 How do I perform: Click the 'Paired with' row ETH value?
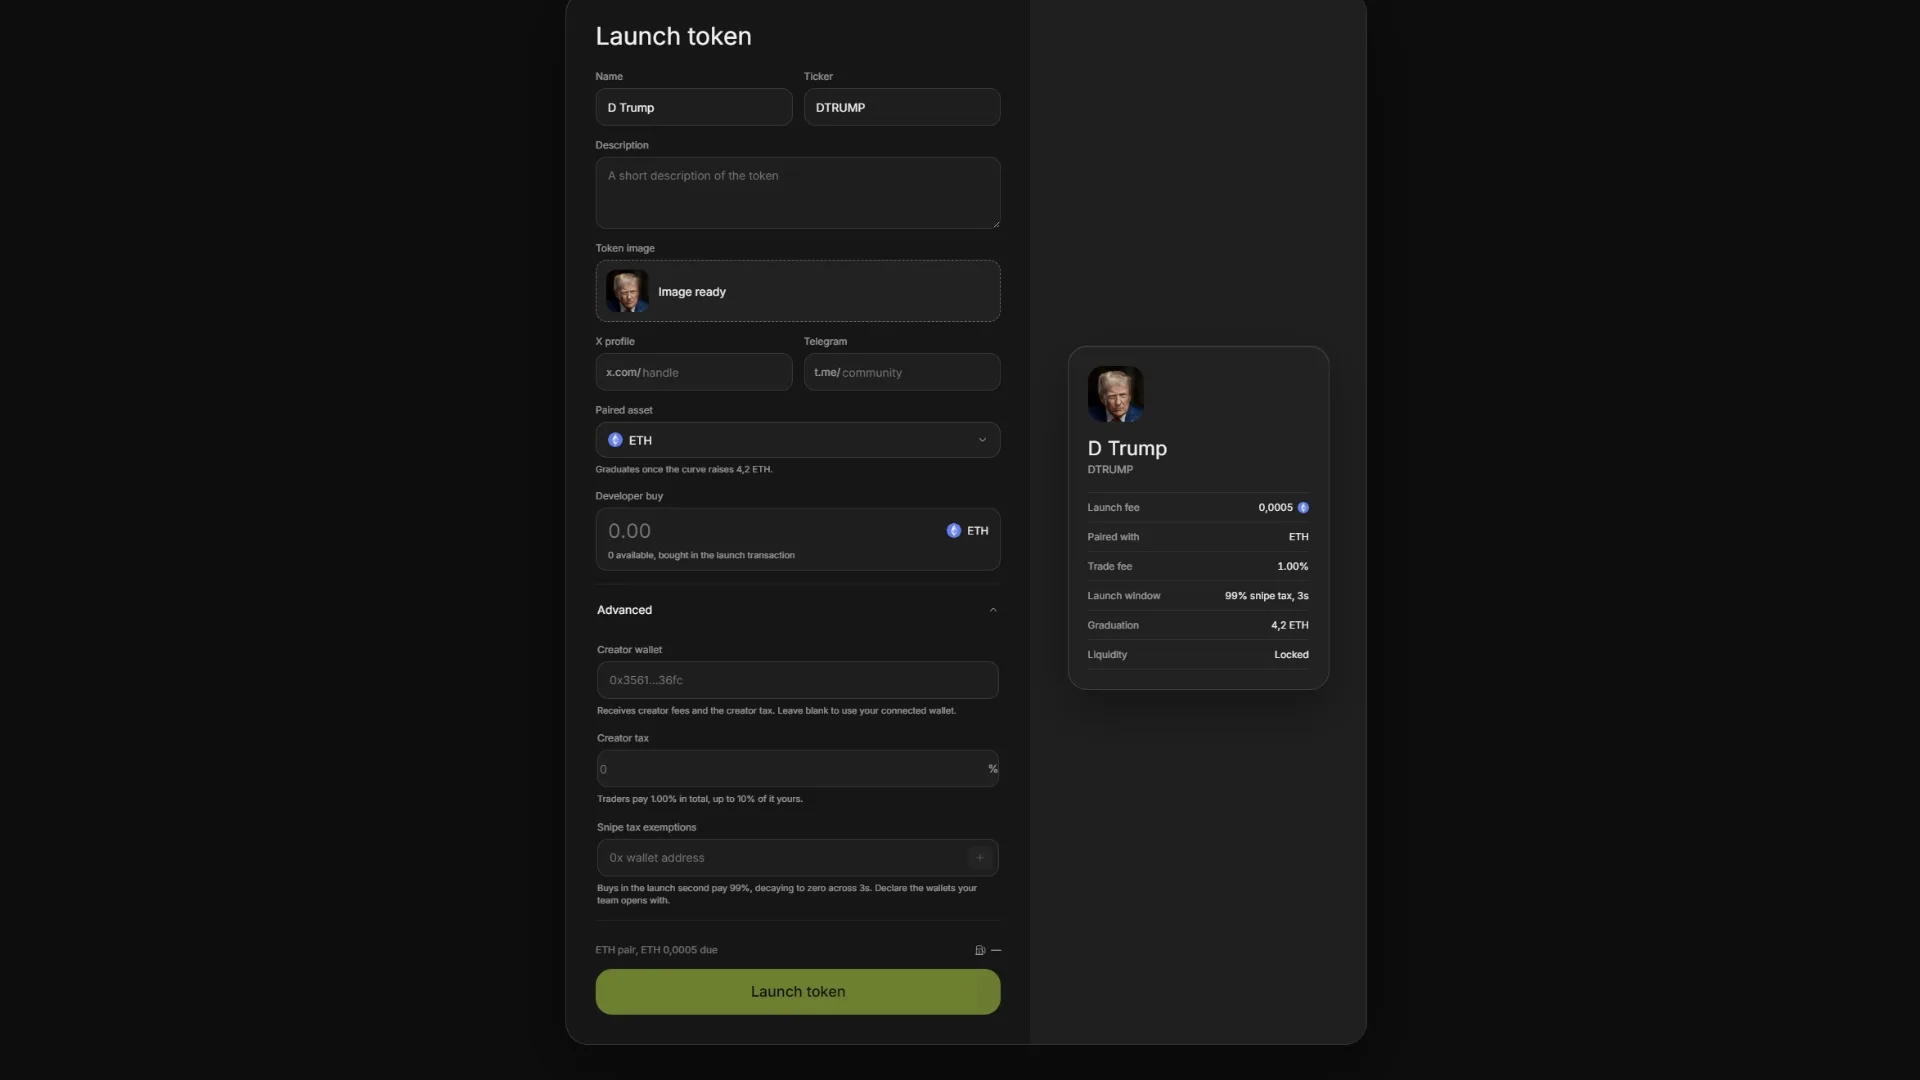(1298, 537)
